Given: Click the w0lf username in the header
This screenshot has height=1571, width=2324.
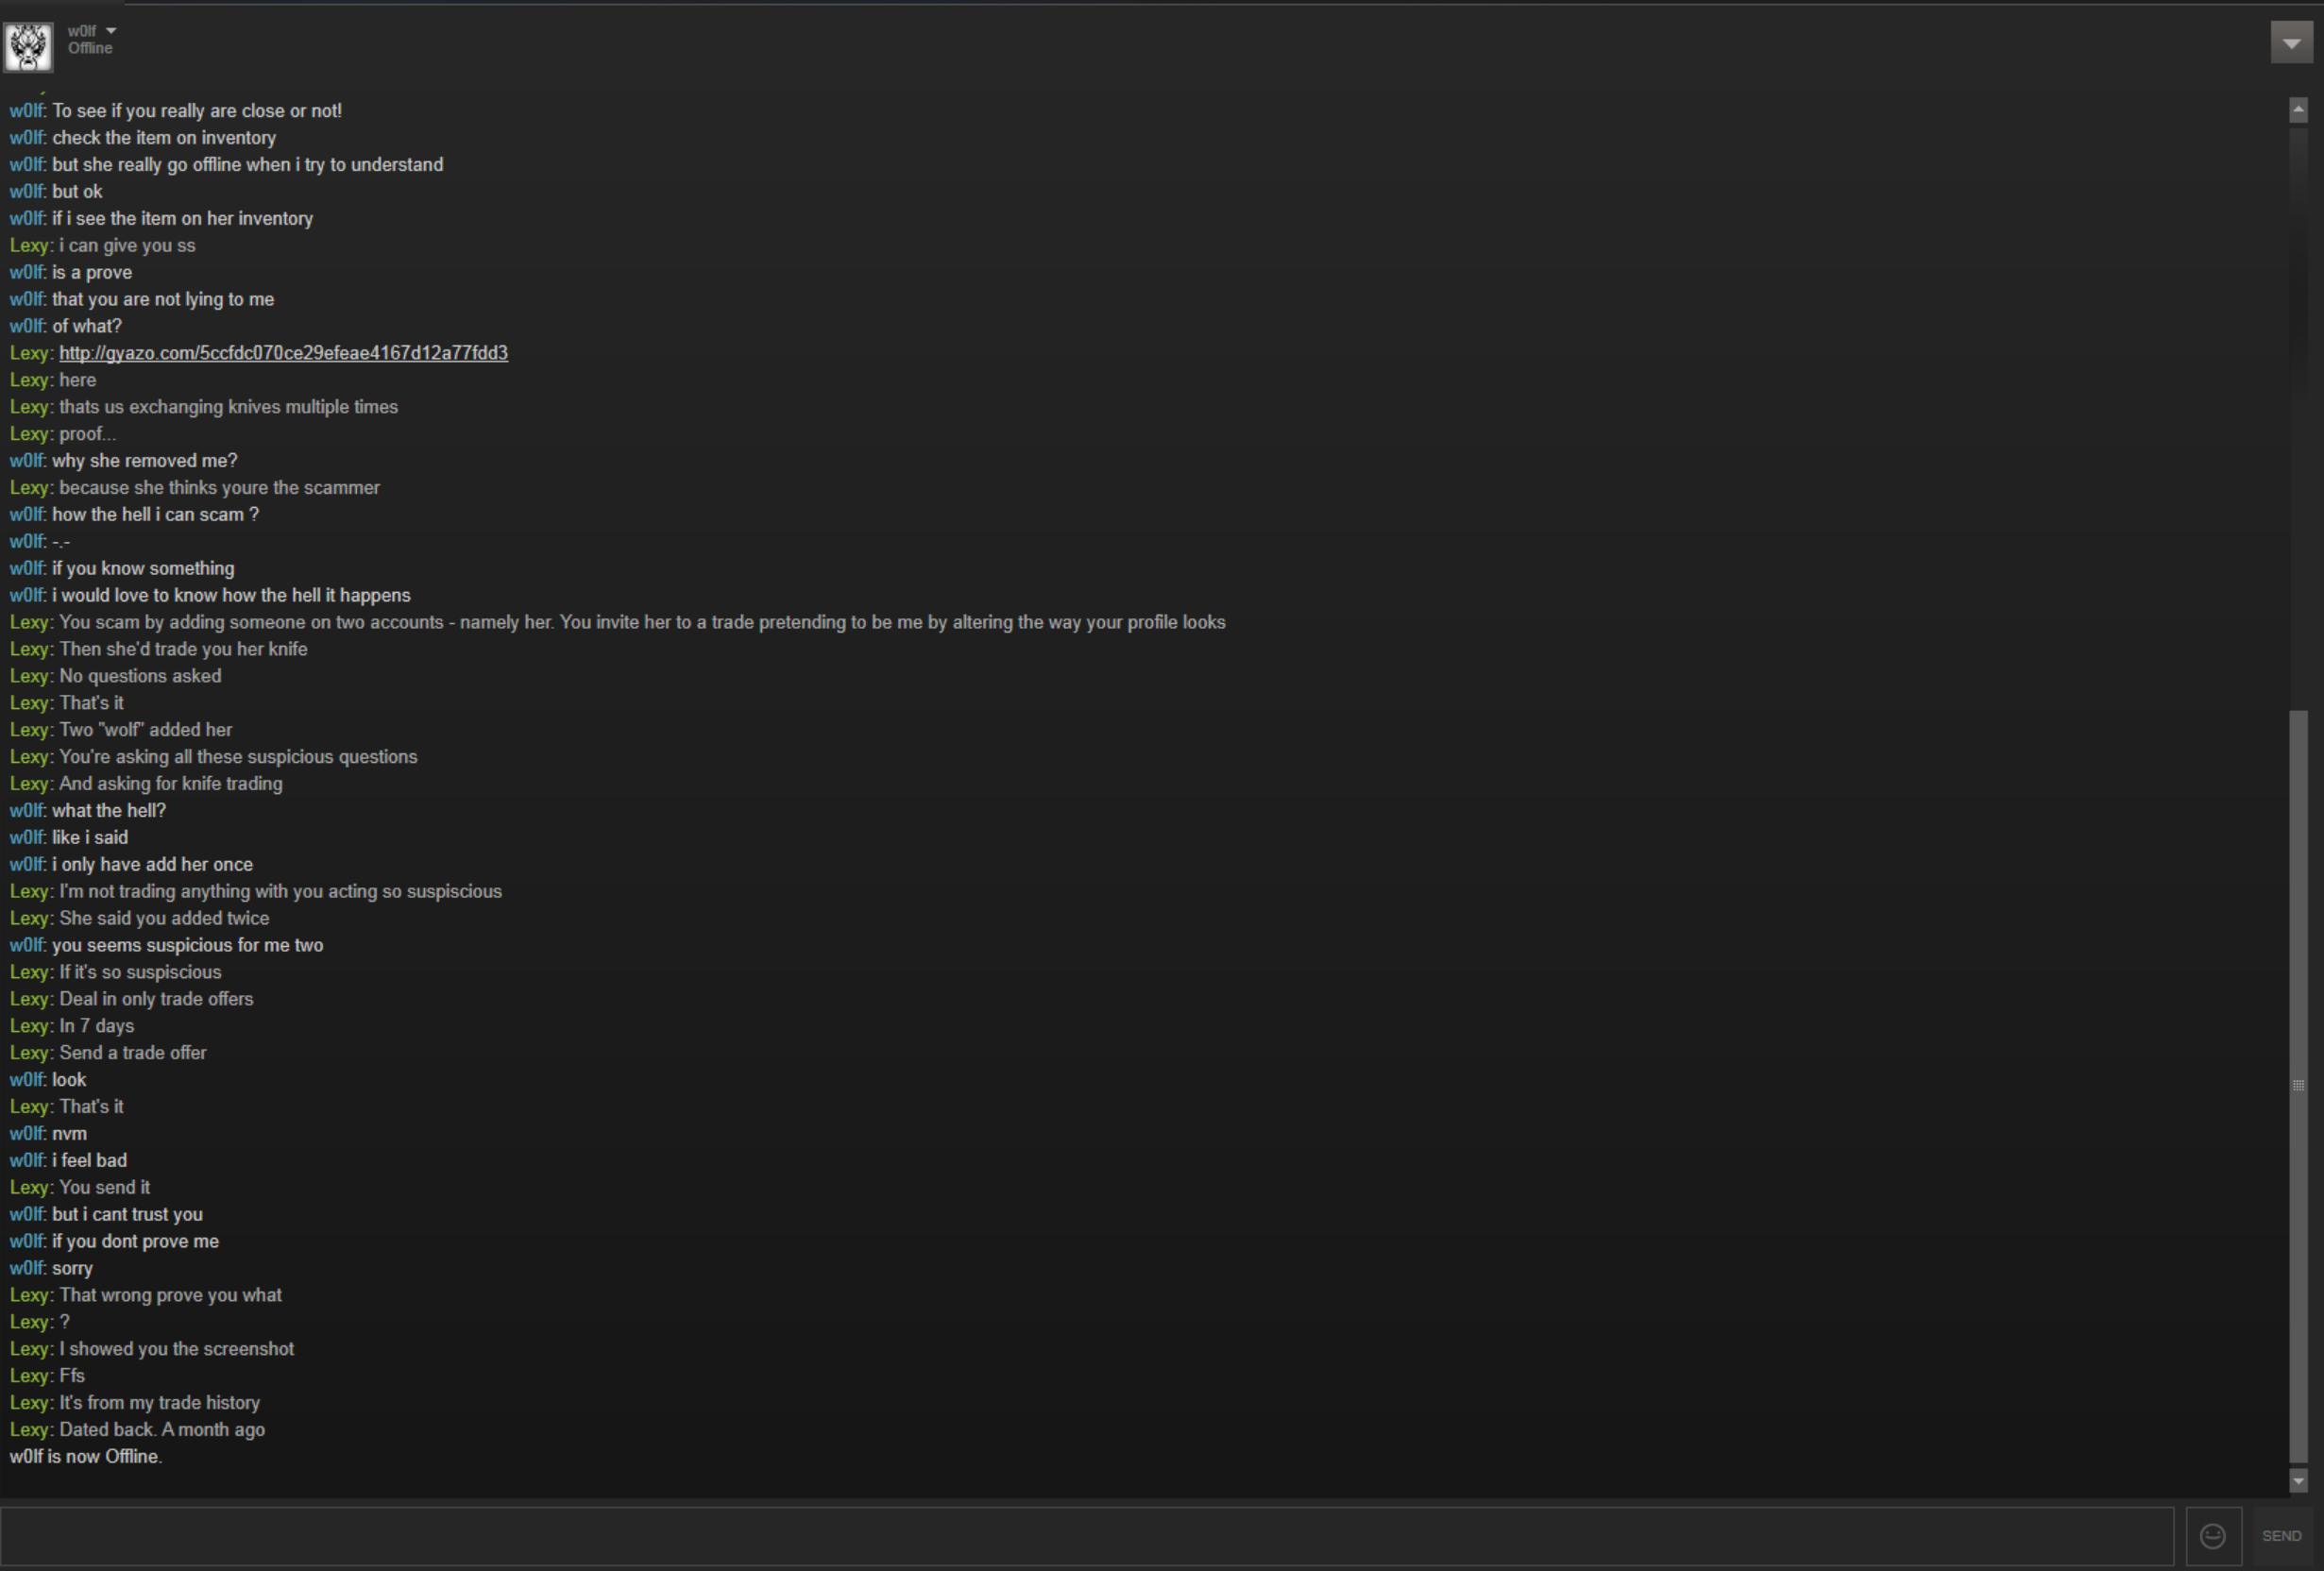Looking at the screenshot, I should [82, 31].
